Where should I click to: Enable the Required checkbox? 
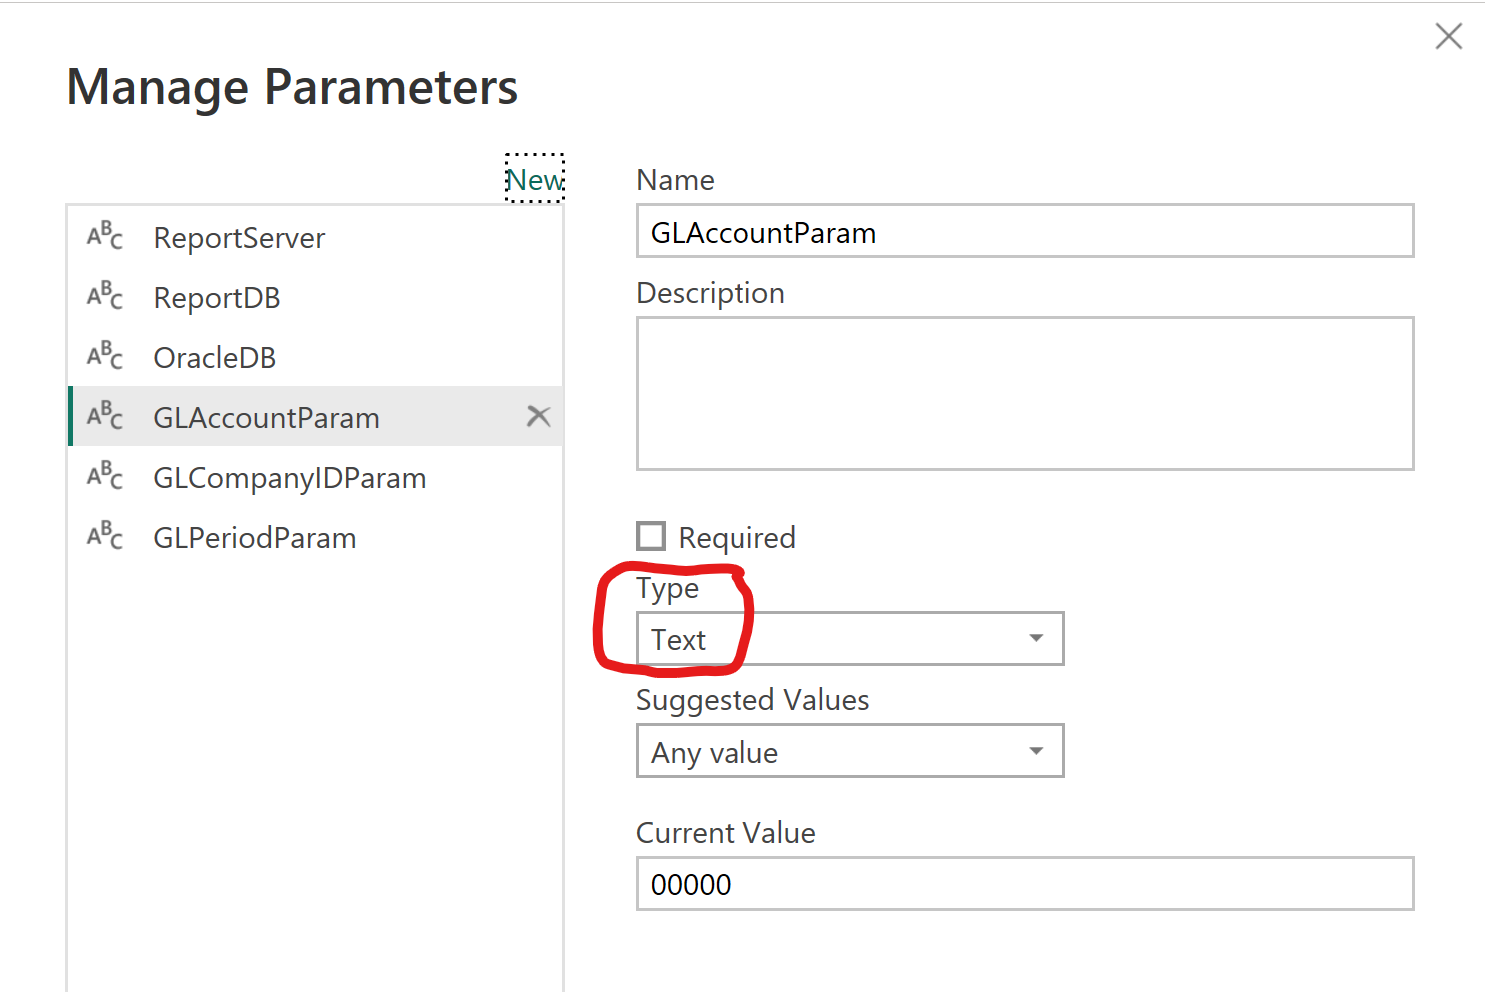click(x=651, y=536)
